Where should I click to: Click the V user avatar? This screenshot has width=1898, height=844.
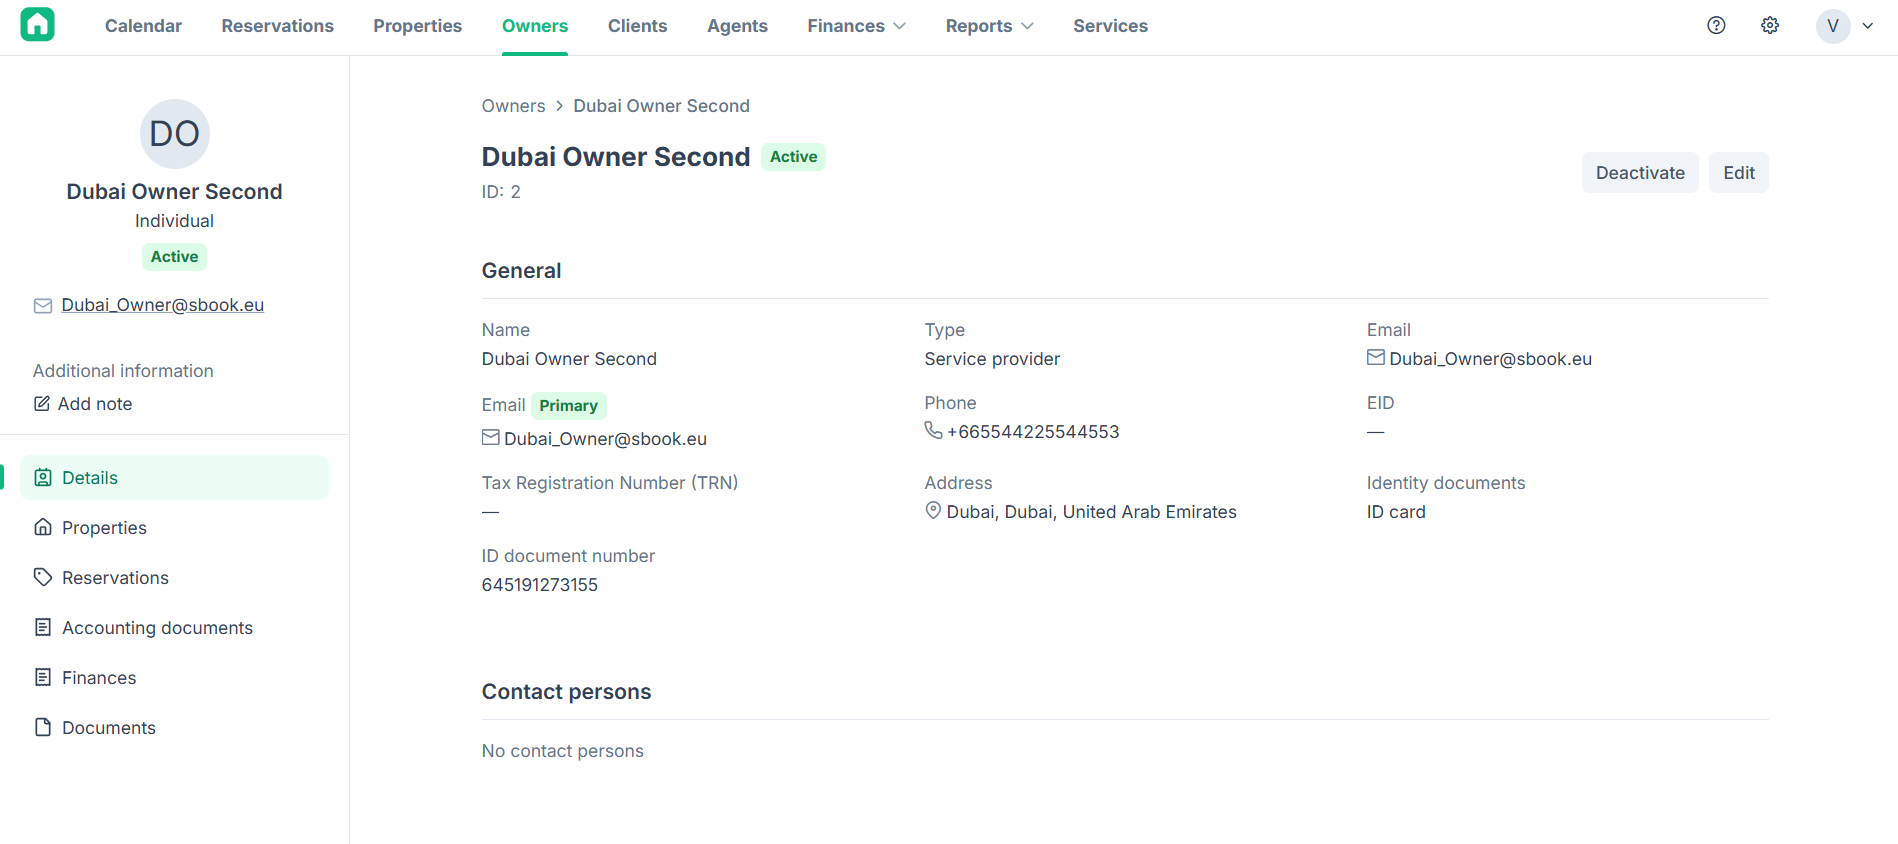[x=1832, y=26]
